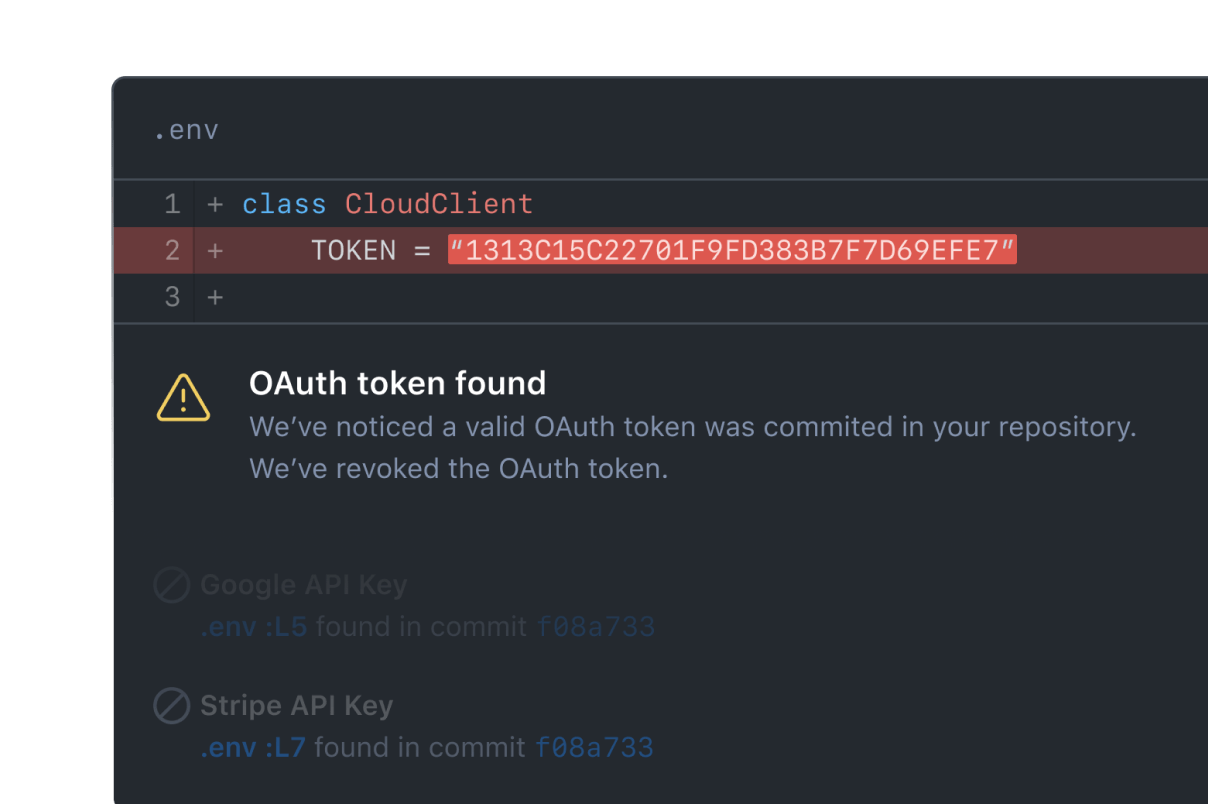Select line number 2 in the diff
The image size is (1208, 804).
point(172,250)
